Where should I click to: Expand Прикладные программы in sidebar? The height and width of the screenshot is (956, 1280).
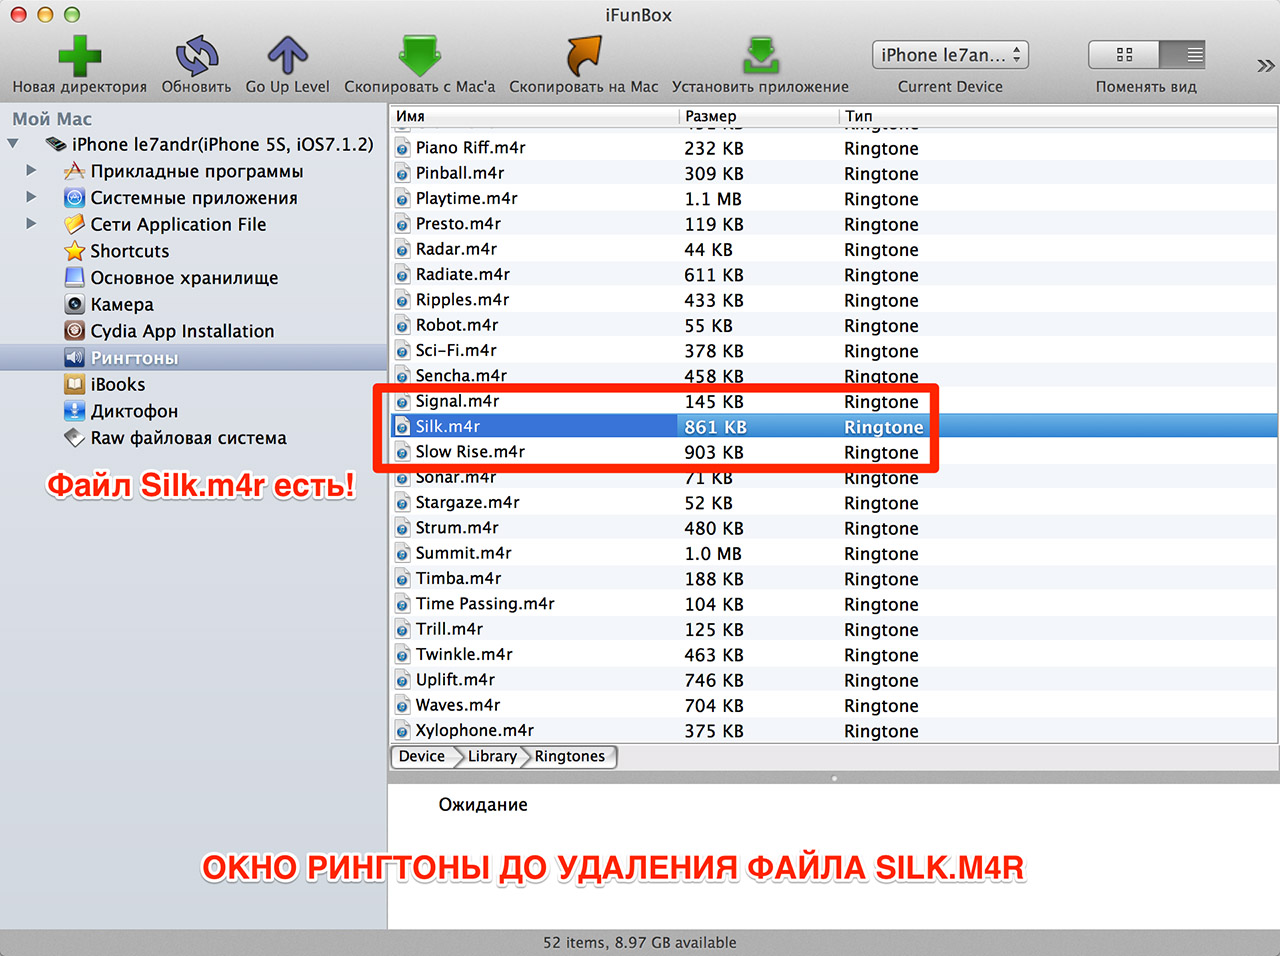point(31,171)
